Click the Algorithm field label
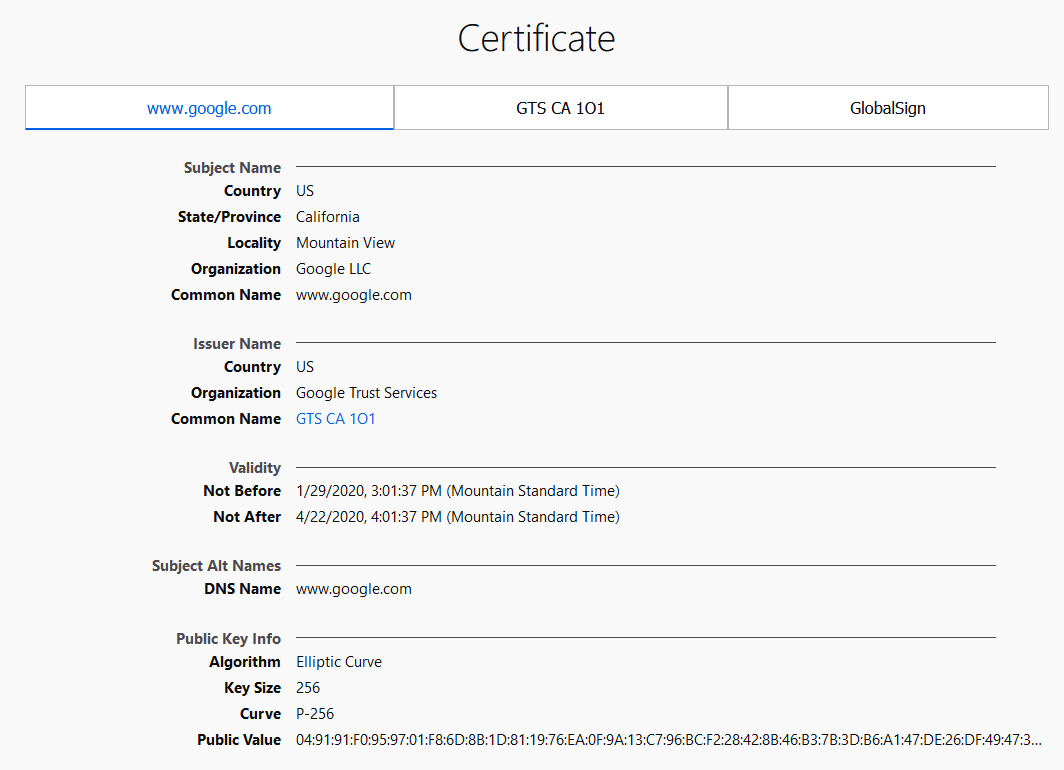 [245, 662]
